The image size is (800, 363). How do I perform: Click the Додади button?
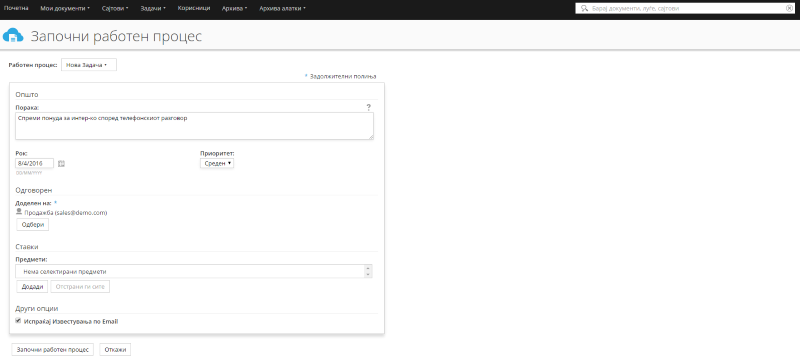pos(32,287)
